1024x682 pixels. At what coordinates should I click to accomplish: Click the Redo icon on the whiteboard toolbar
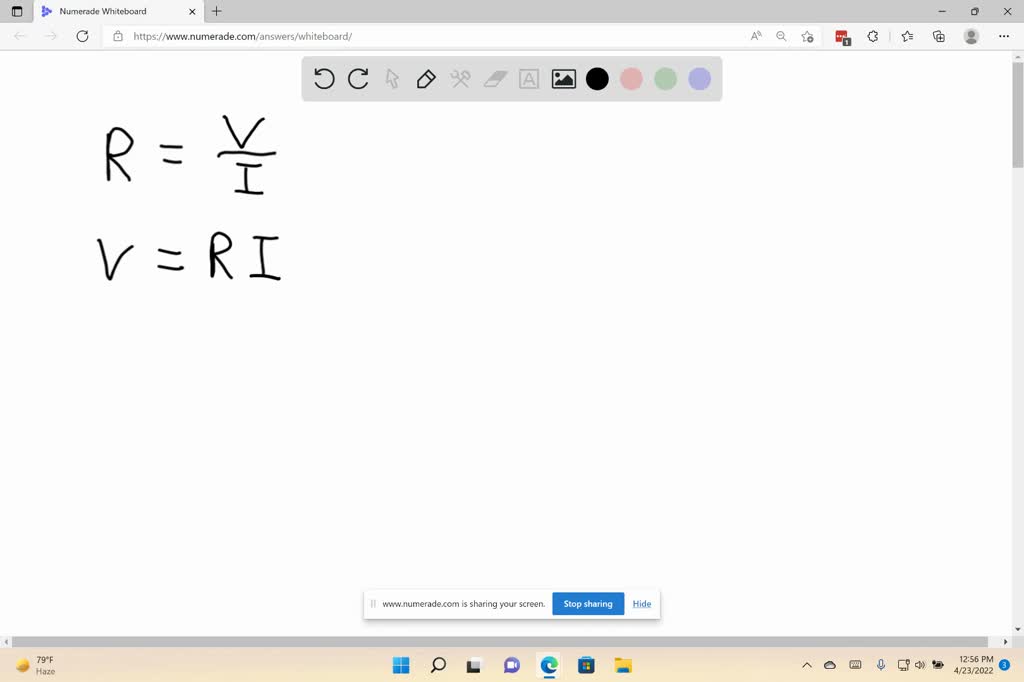coord(358,79)
